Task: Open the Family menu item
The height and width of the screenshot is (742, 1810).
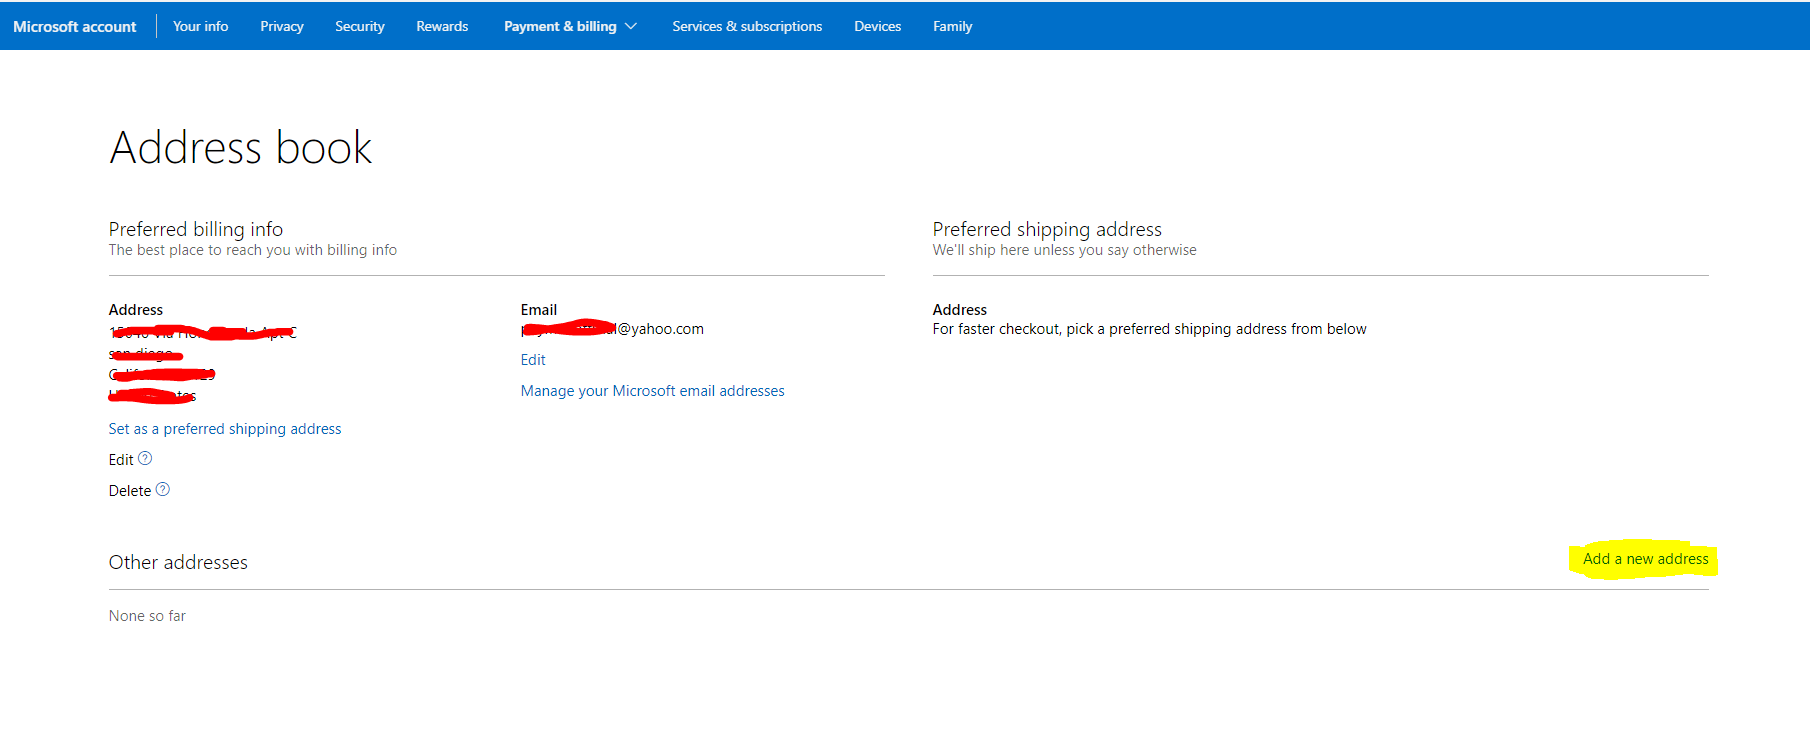Action: (x=952, y=26)
